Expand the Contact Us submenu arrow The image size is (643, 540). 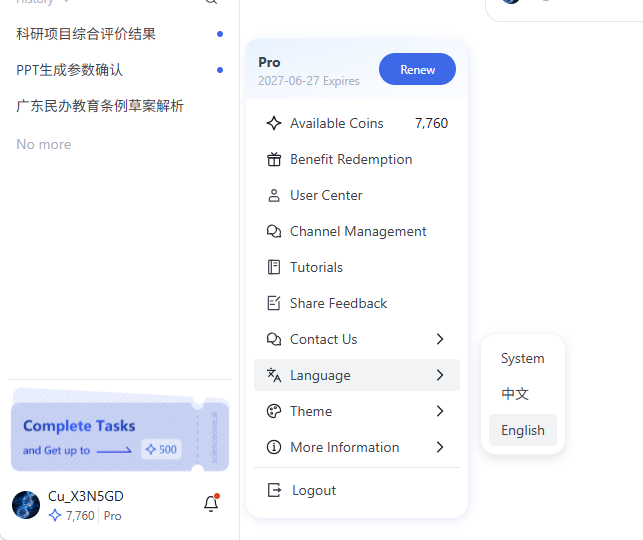coord(440,339)
